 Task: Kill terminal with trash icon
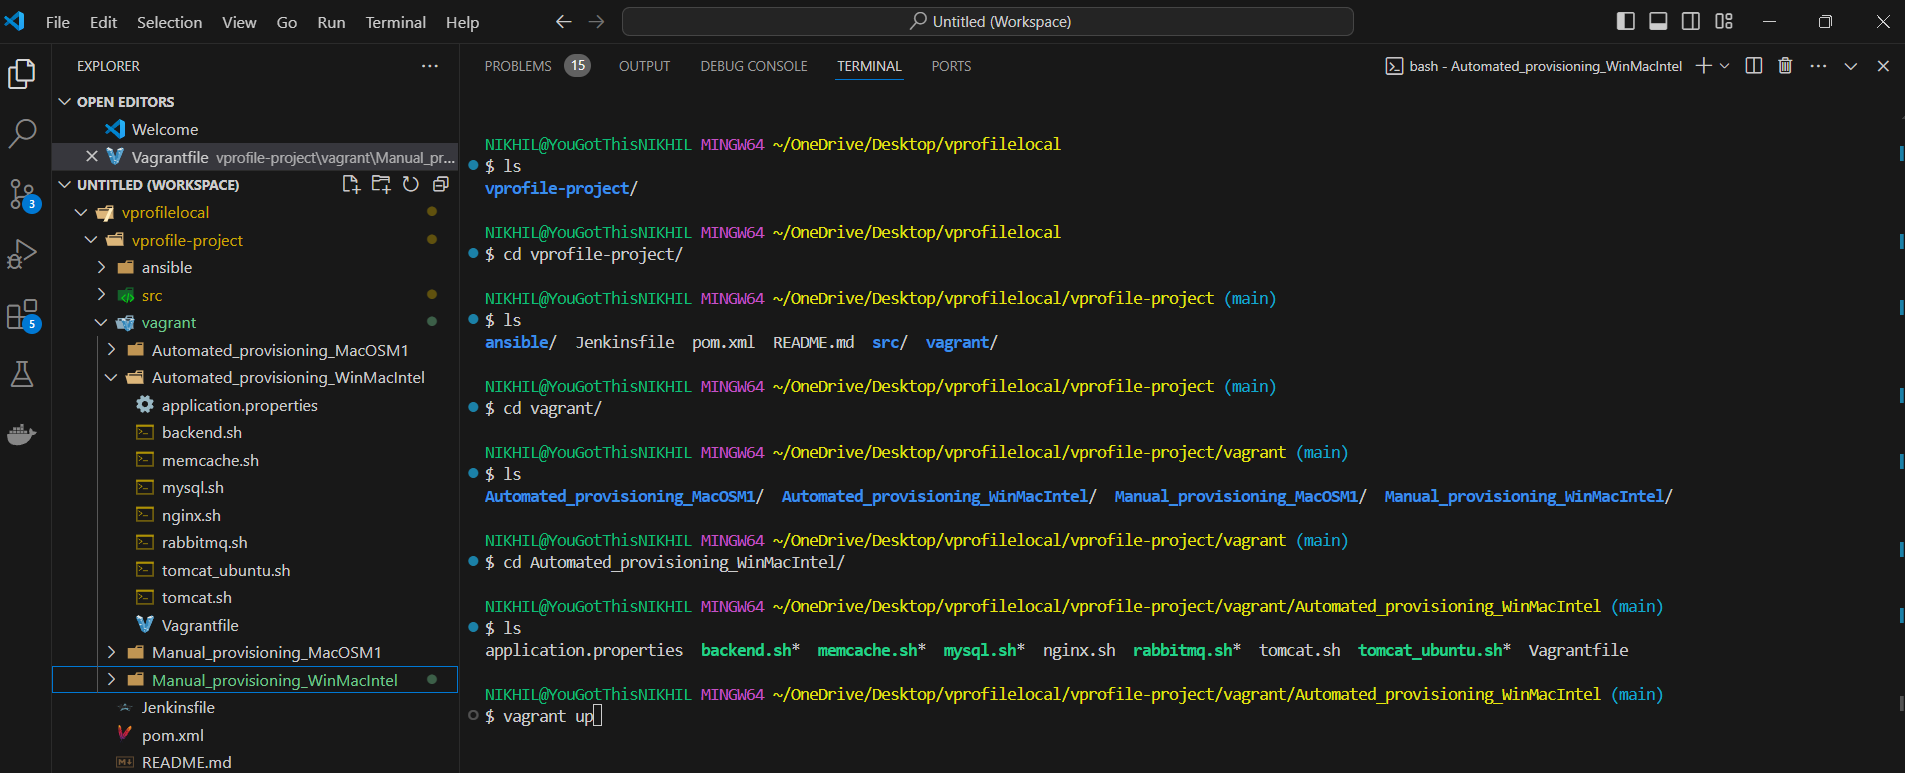(1785, 66)
